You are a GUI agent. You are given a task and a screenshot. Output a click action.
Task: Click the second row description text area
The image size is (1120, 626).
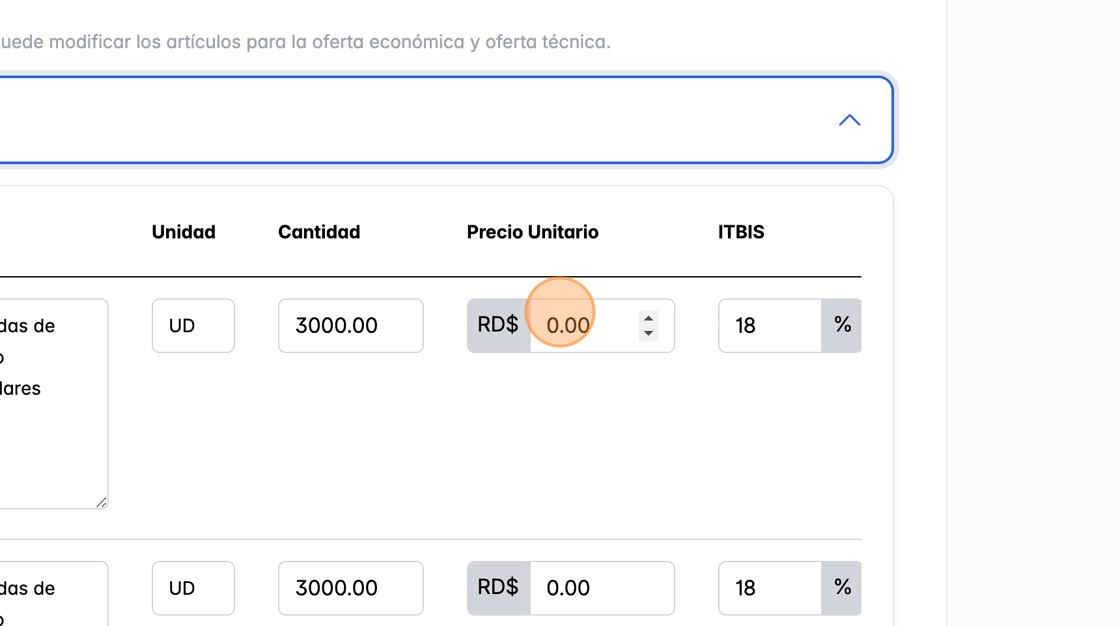(x=50, y=595)
